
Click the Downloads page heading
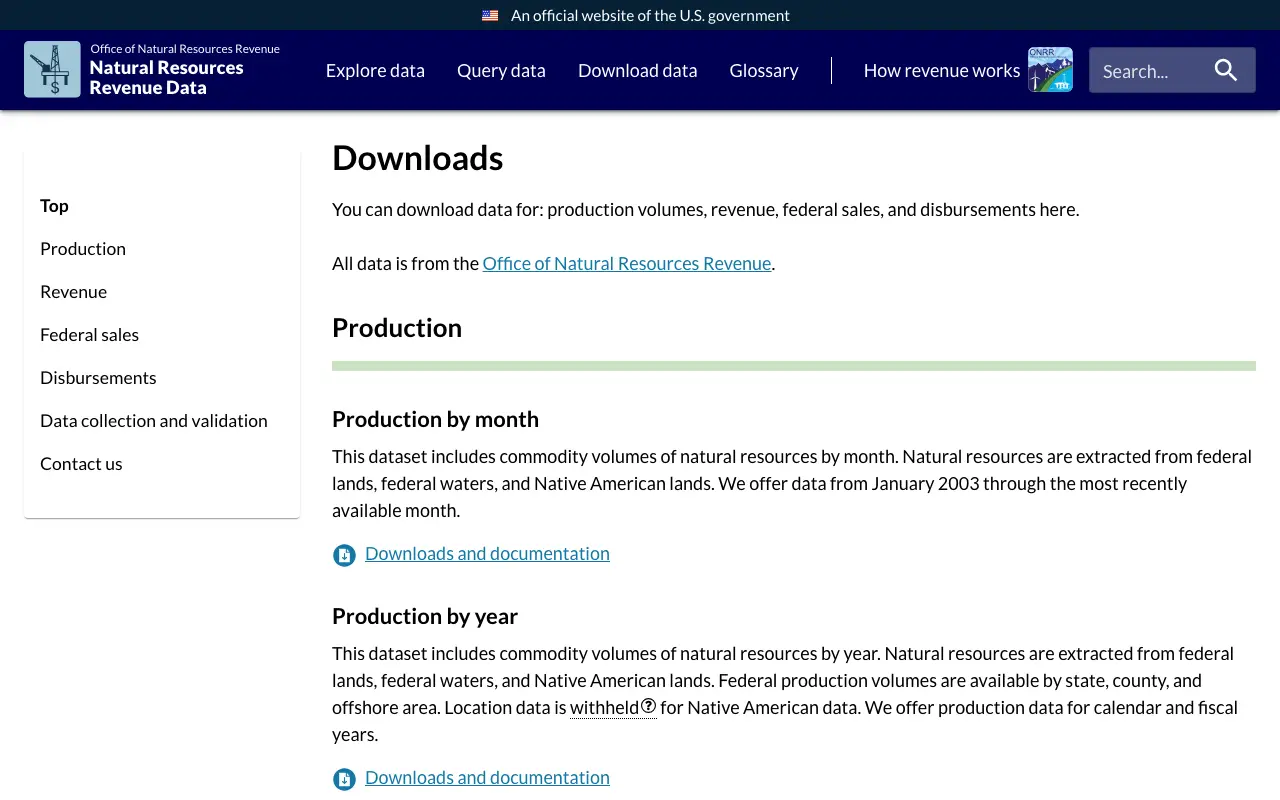(418, 158)
